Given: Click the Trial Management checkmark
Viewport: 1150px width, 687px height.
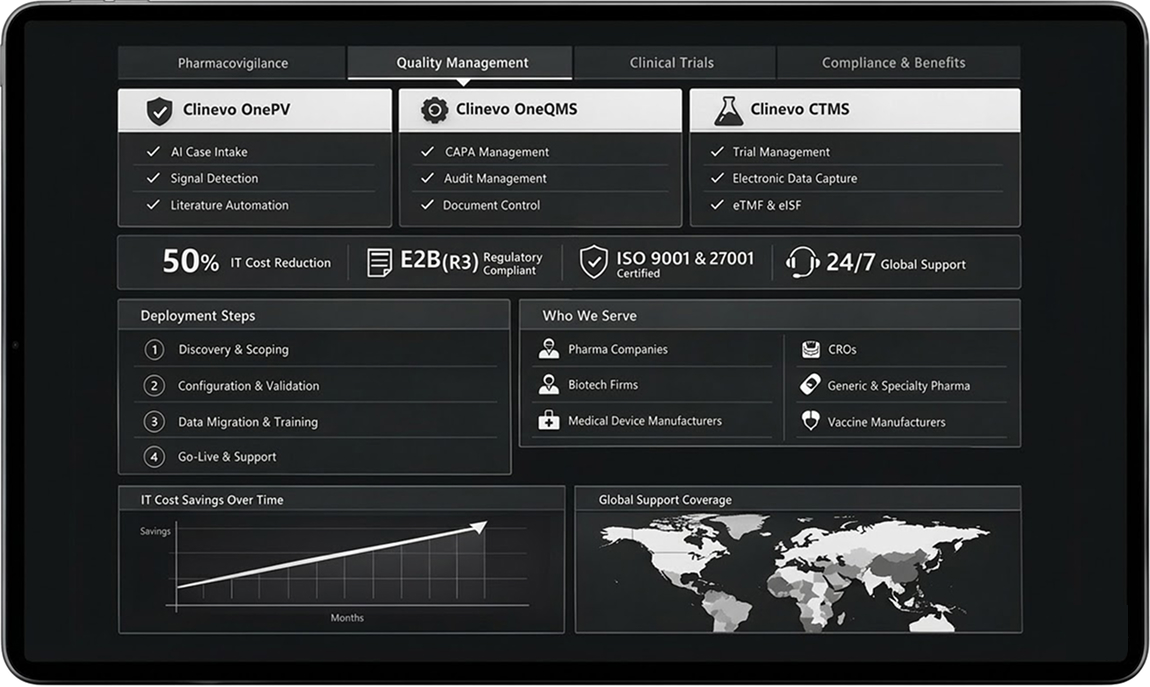Looking at the screenshot, I should point(717,151).
